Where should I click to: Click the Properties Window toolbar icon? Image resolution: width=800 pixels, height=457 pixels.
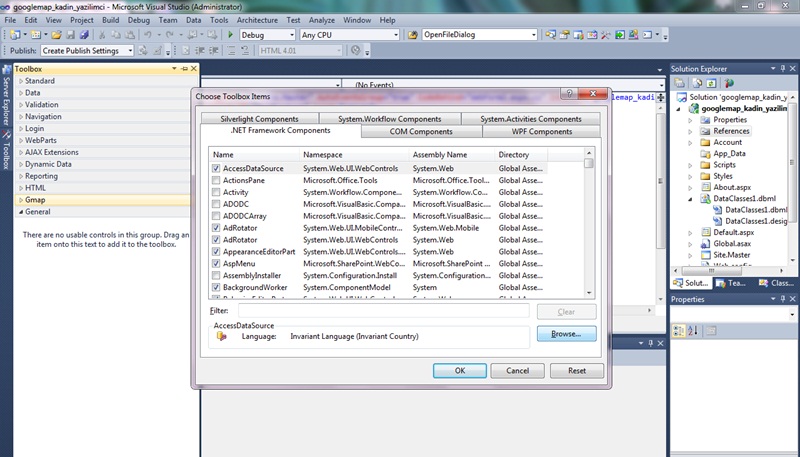564,35
